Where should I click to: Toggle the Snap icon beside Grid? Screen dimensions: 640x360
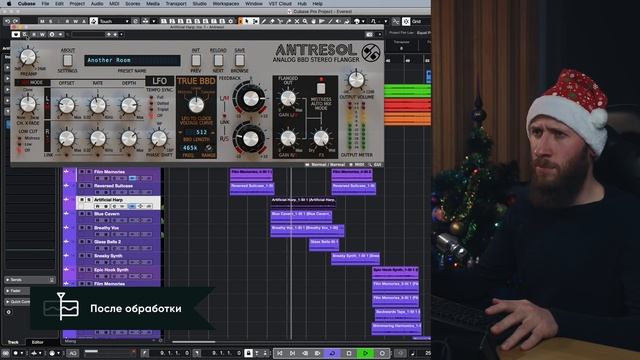pyautogui.click(x=406, y=21)
